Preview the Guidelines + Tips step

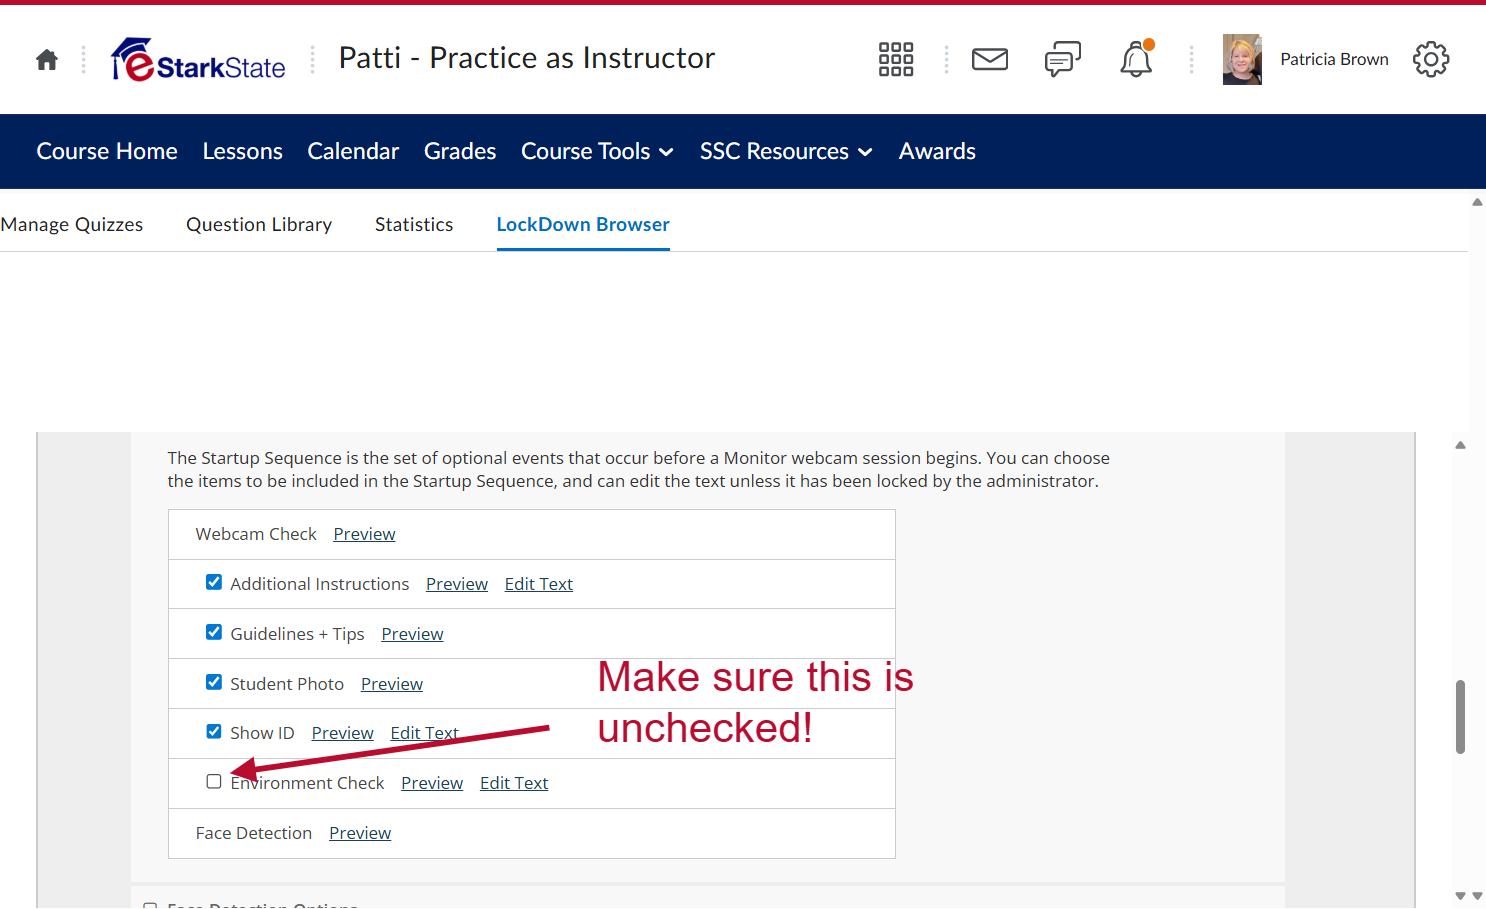412,634
